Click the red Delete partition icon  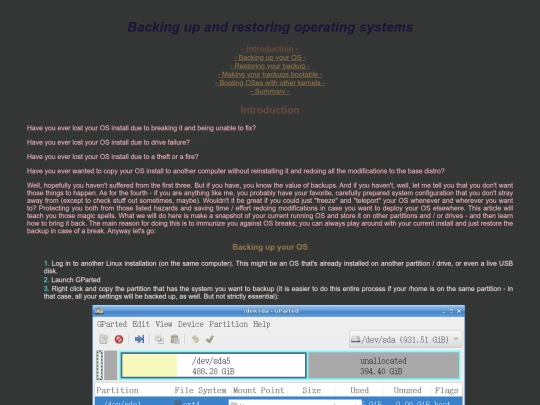coord(119,339)
